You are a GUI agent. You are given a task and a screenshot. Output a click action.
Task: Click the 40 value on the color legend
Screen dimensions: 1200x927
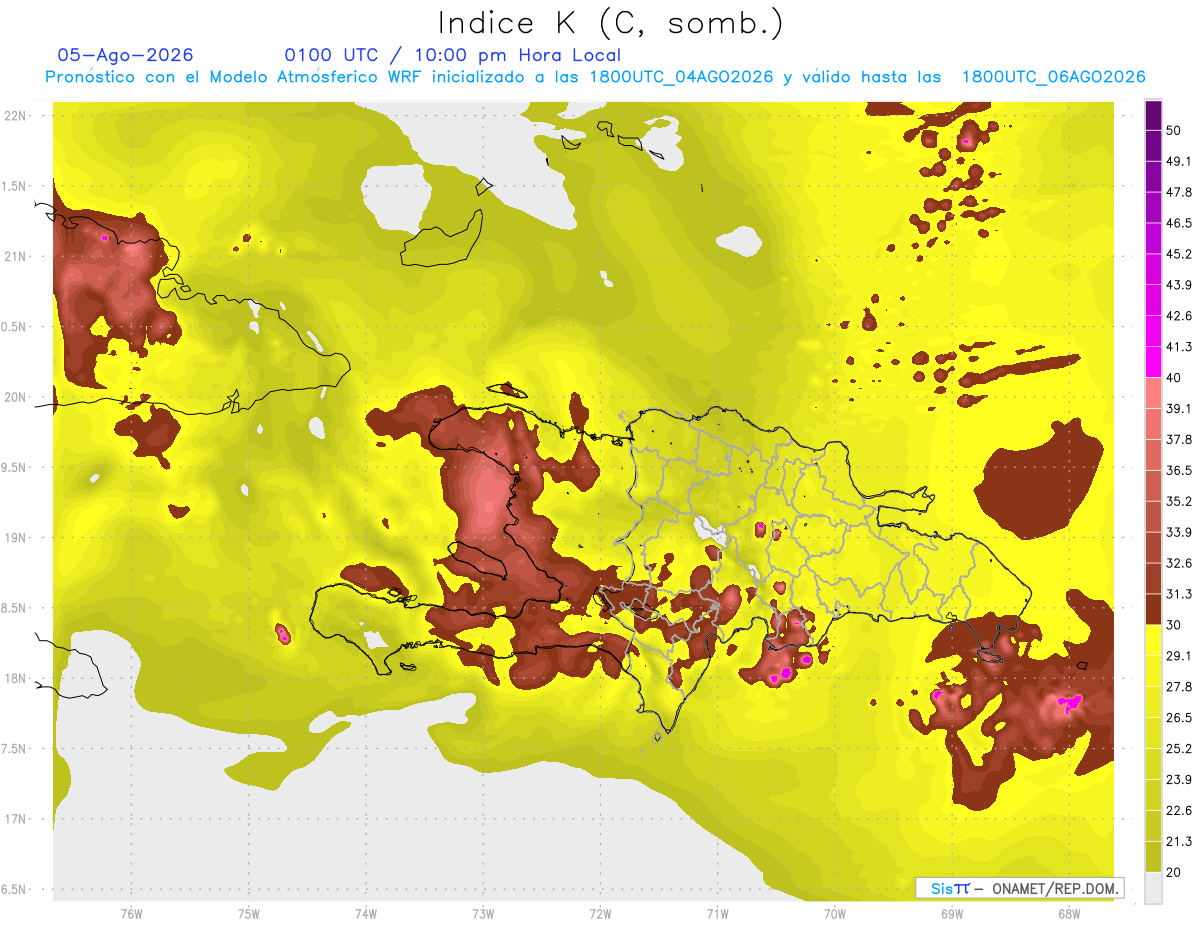1174,378
